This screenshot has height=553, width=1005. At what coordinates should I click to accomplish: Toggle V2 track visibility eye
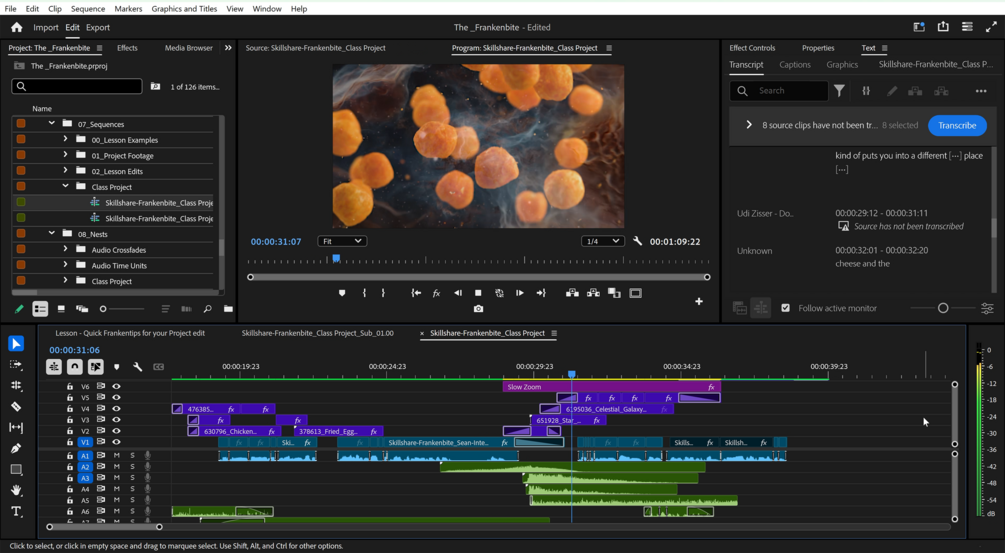point(116,431)
